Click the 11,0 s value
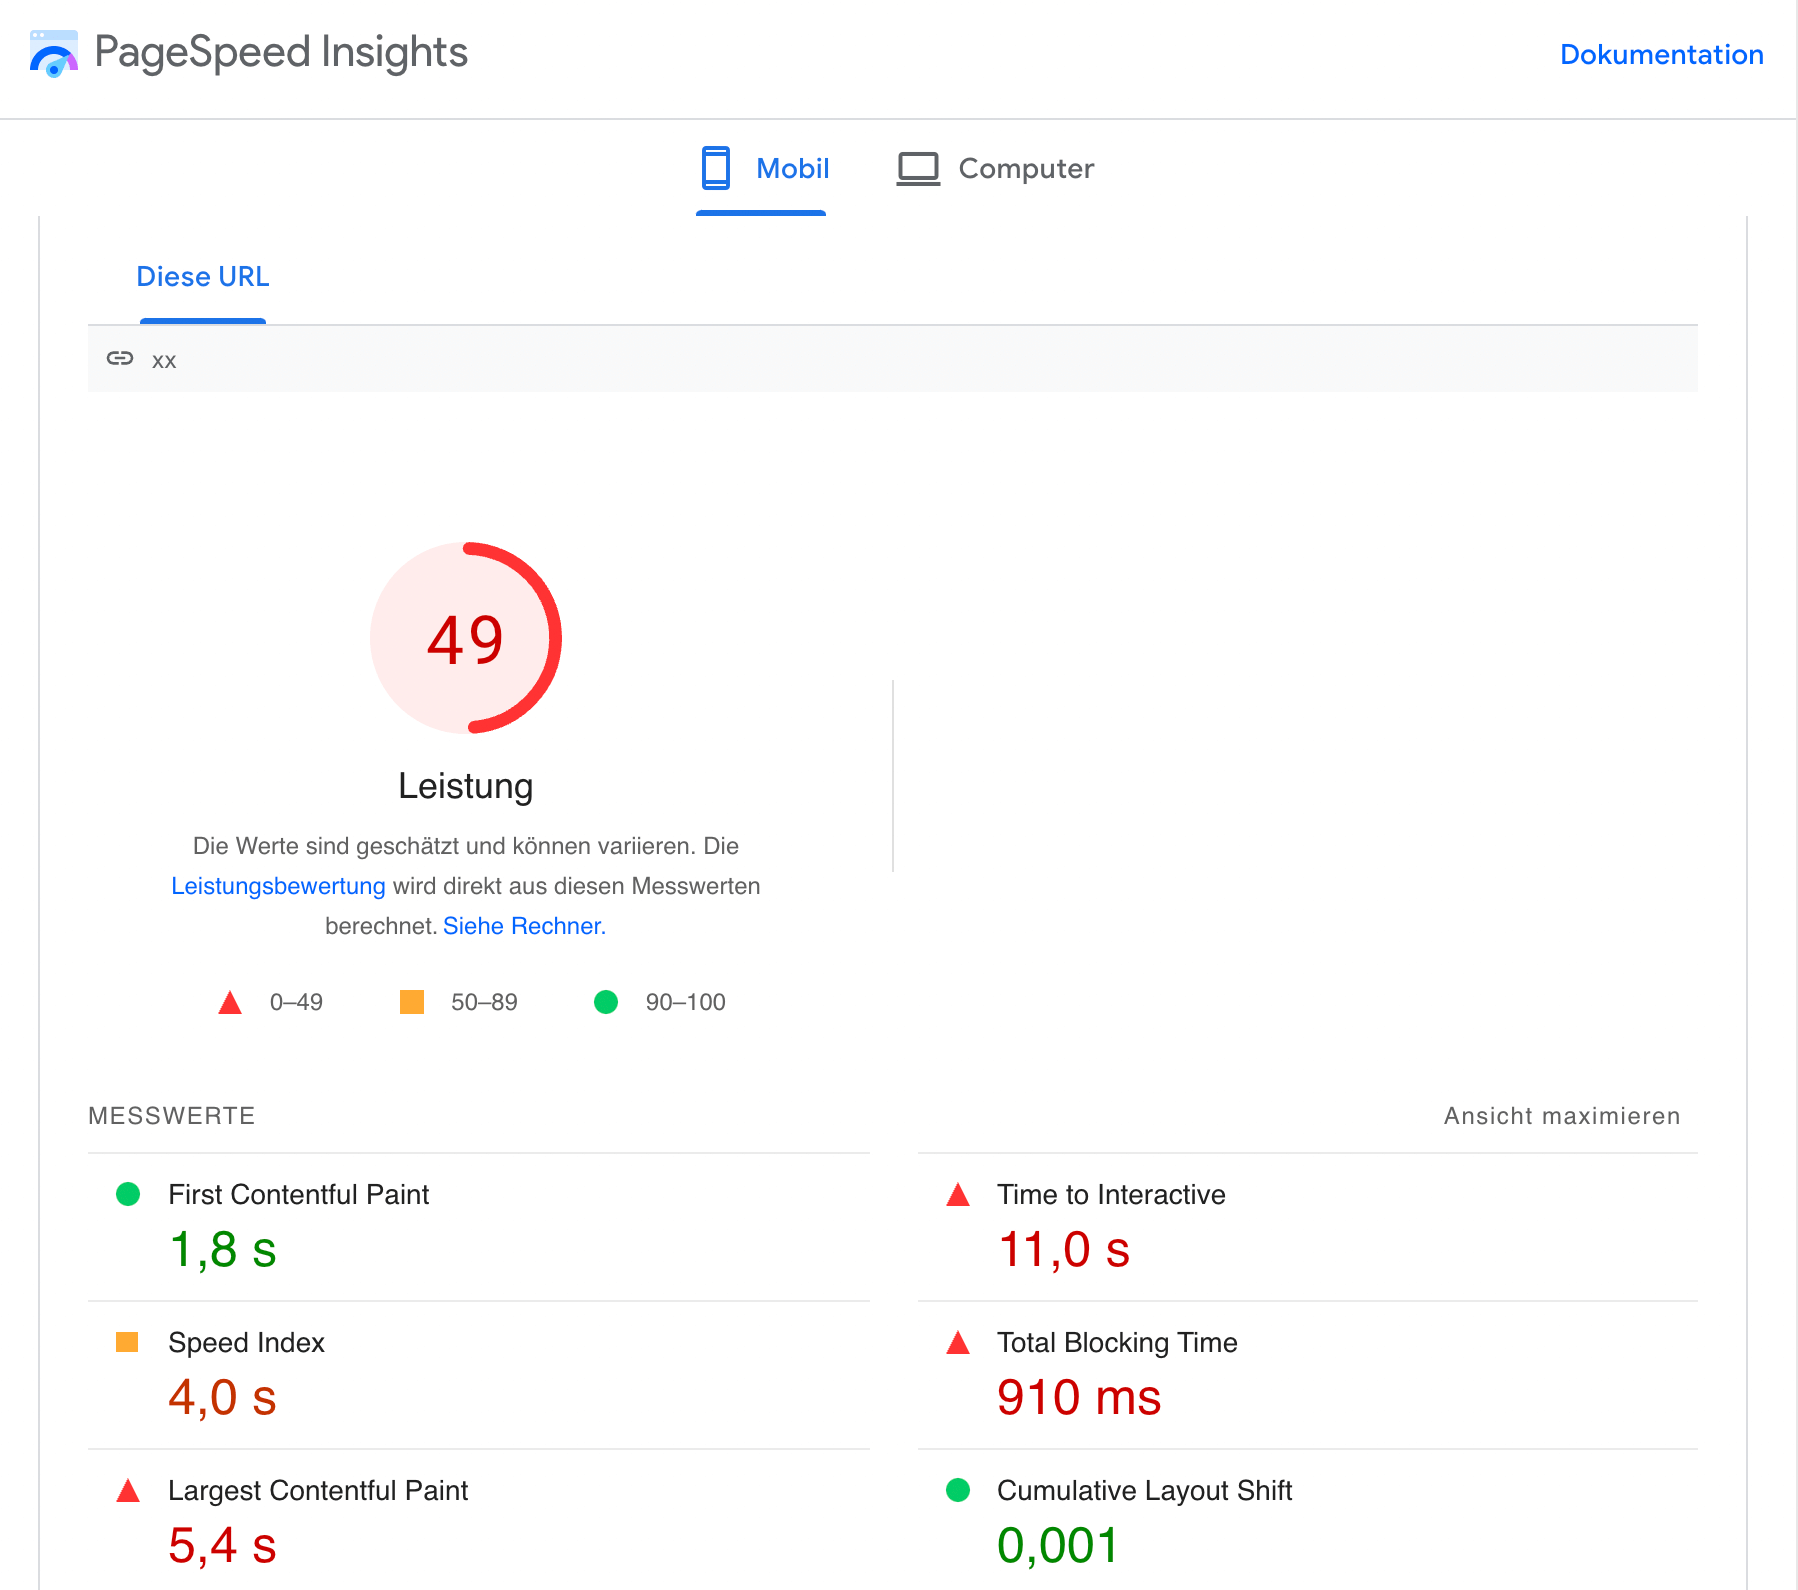 tap(1064, 1250)
